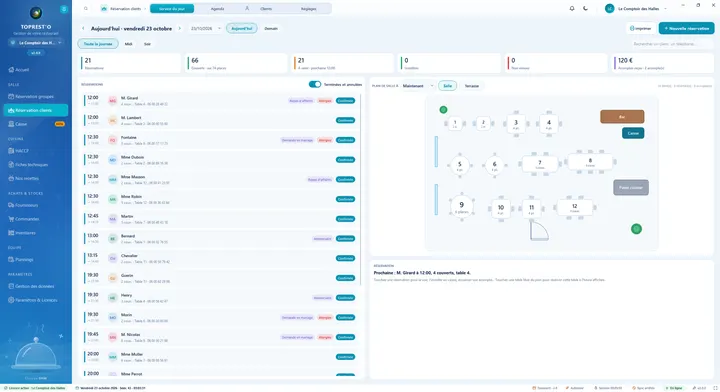This screenshot has height=392, width=720.
Task: Select table 12 on floor plan
Action: pyautogui.click(x=574, y=207)
